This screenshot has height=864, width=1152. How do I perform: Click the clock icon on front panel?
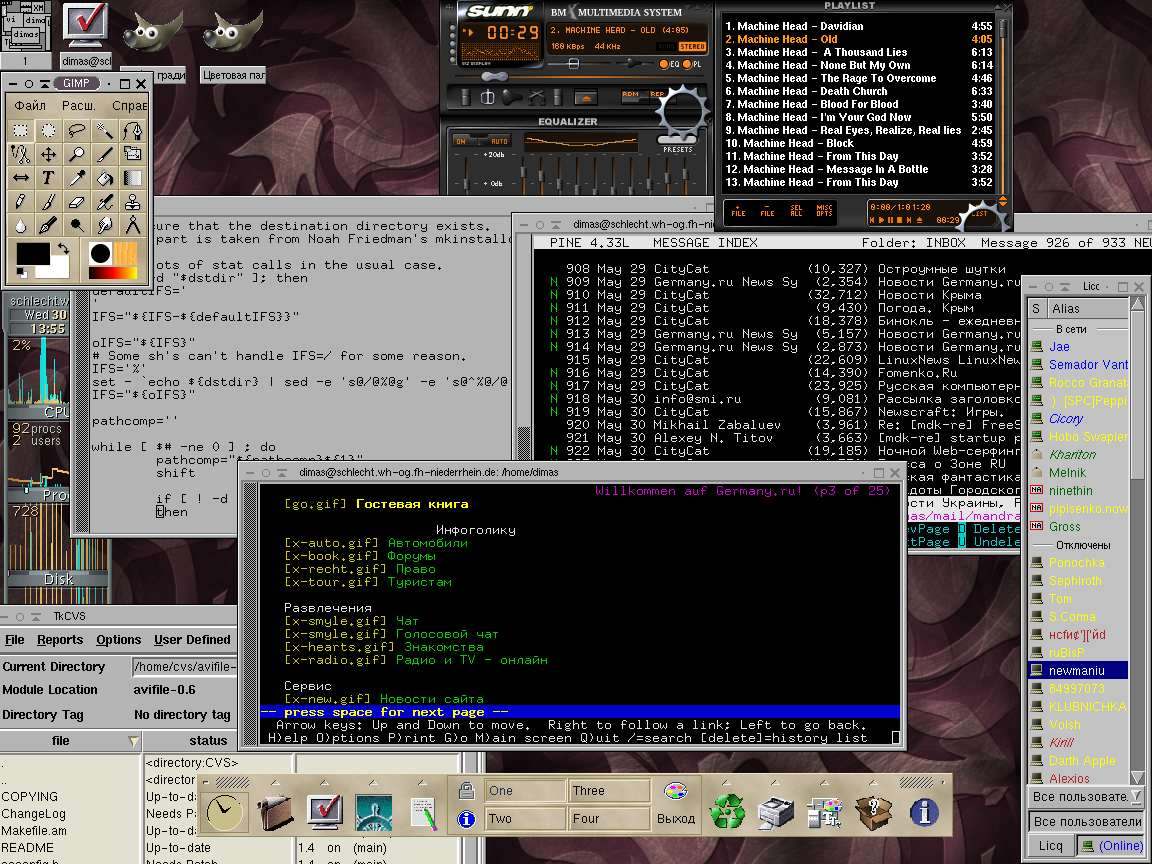tap(223, 812)
